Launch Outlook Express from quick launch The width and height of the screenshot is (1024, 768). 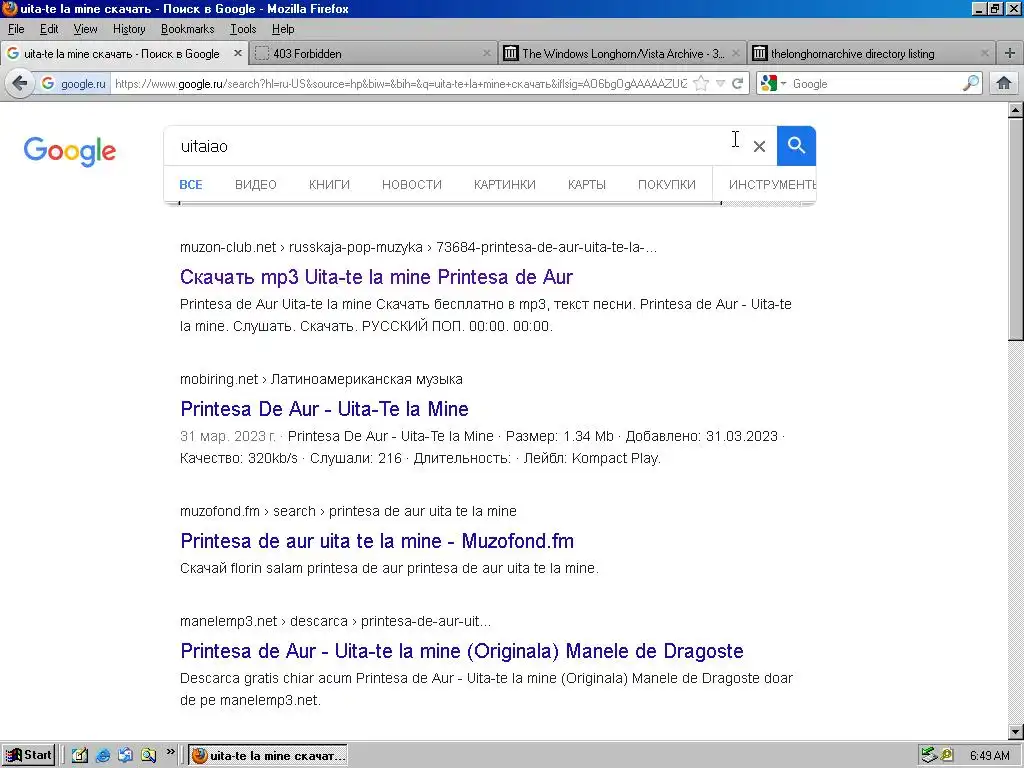pyautogui.click(x=125, y=755)
